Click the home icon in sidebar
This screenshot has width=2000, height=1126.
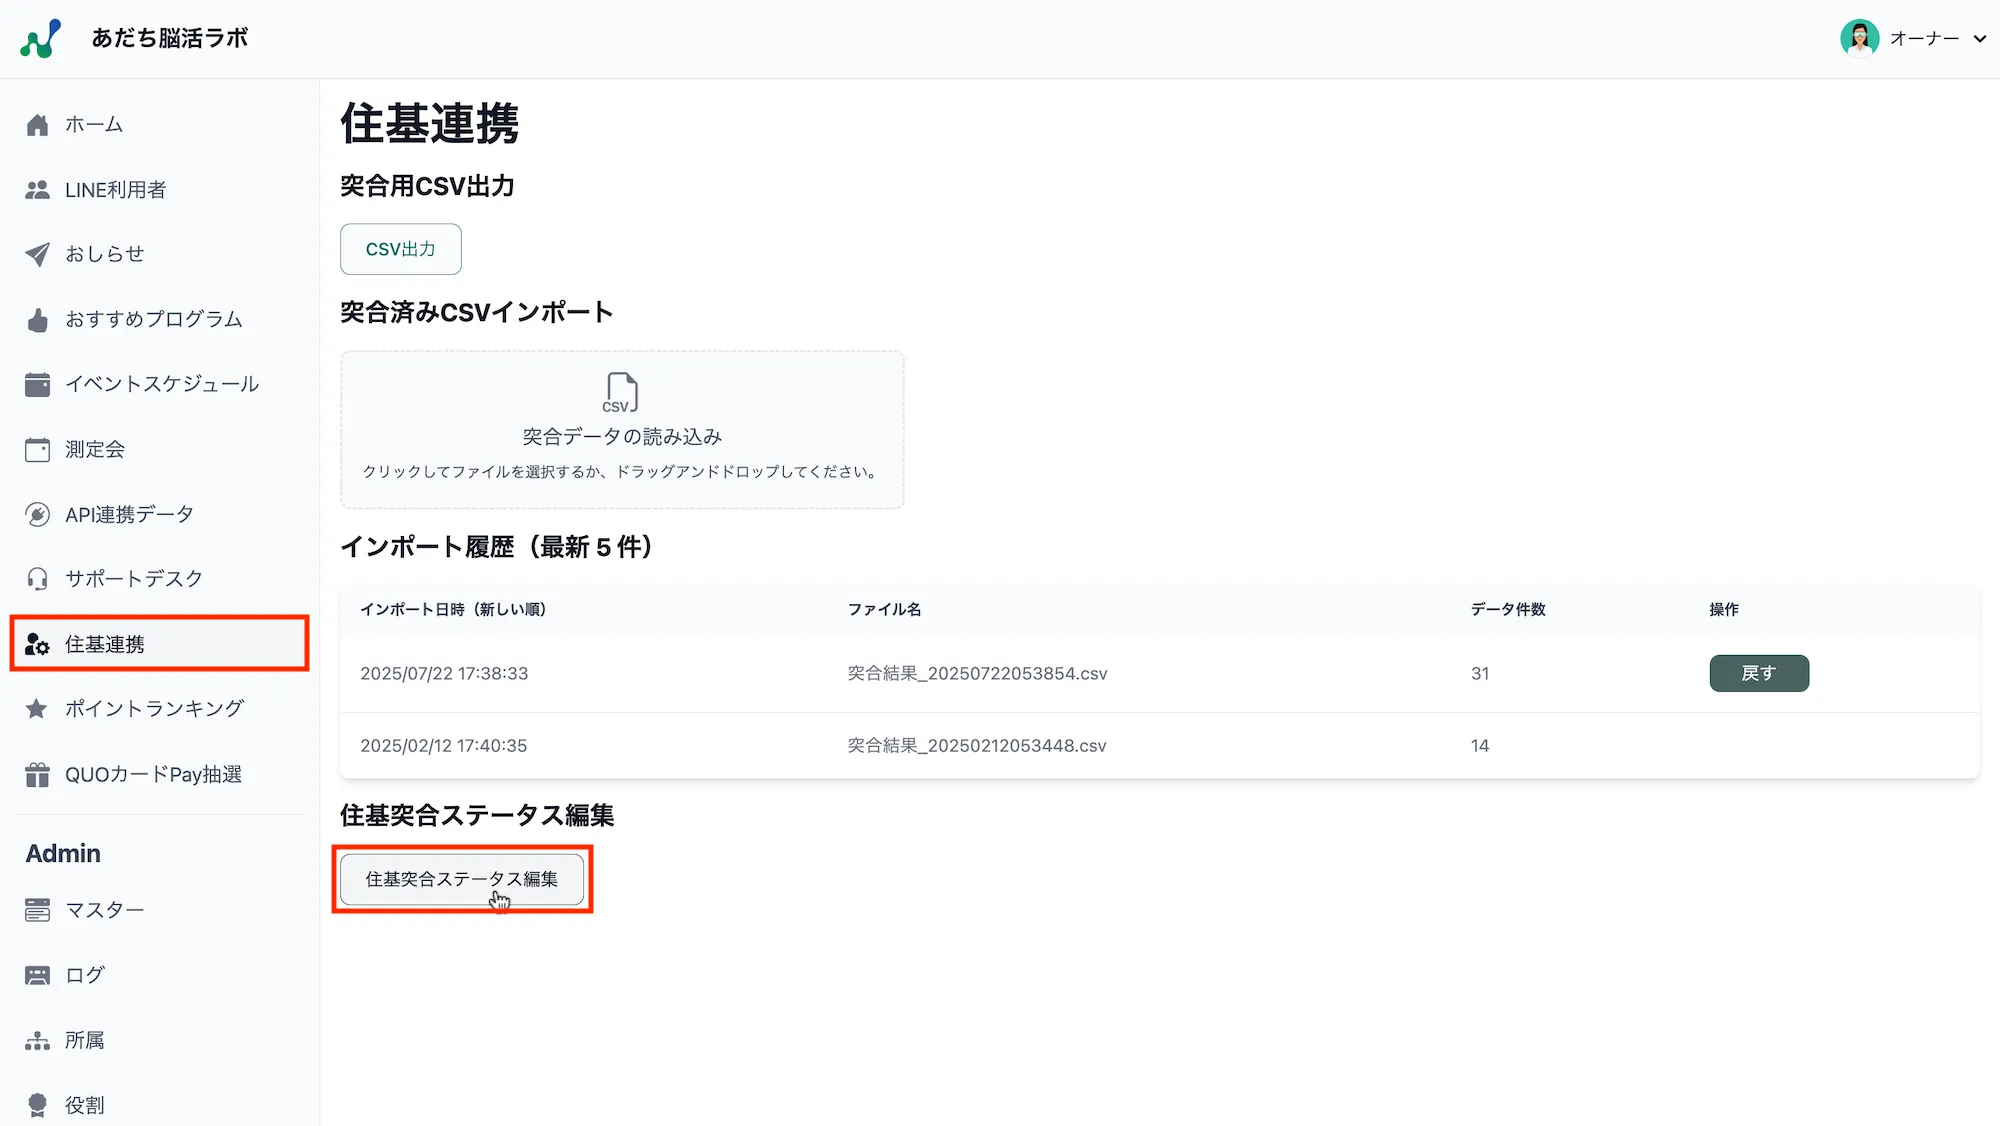[37, 125]
